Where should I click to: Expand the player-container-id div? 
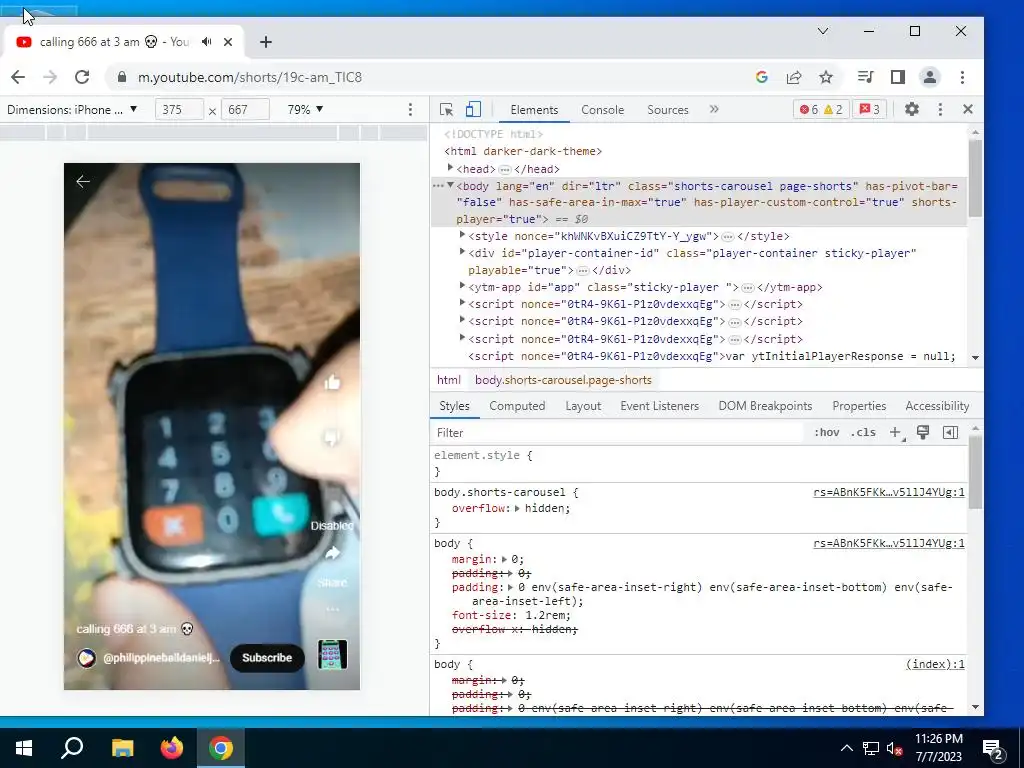click(x=462, y=252)
